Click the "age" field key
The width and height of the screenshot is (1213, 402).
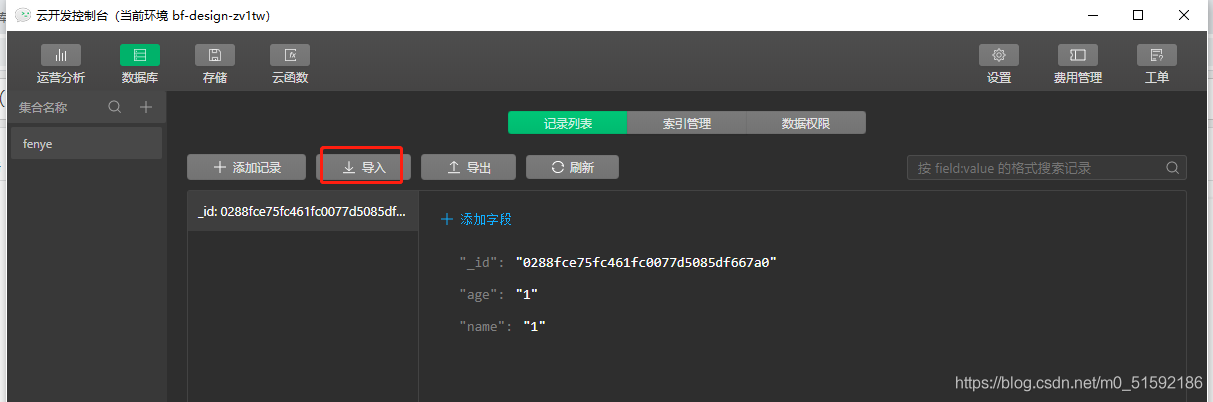click(x=483, y=294)
